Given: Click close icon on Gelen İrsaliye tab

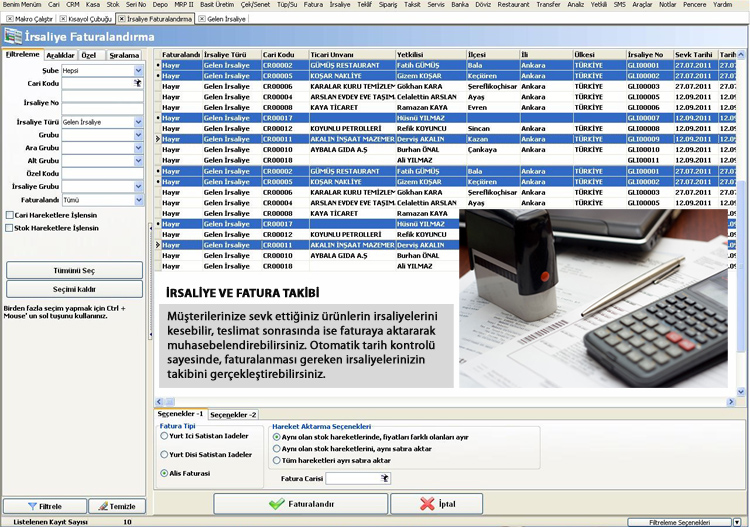Looking at the screenshot, I should tap(202, 19).
